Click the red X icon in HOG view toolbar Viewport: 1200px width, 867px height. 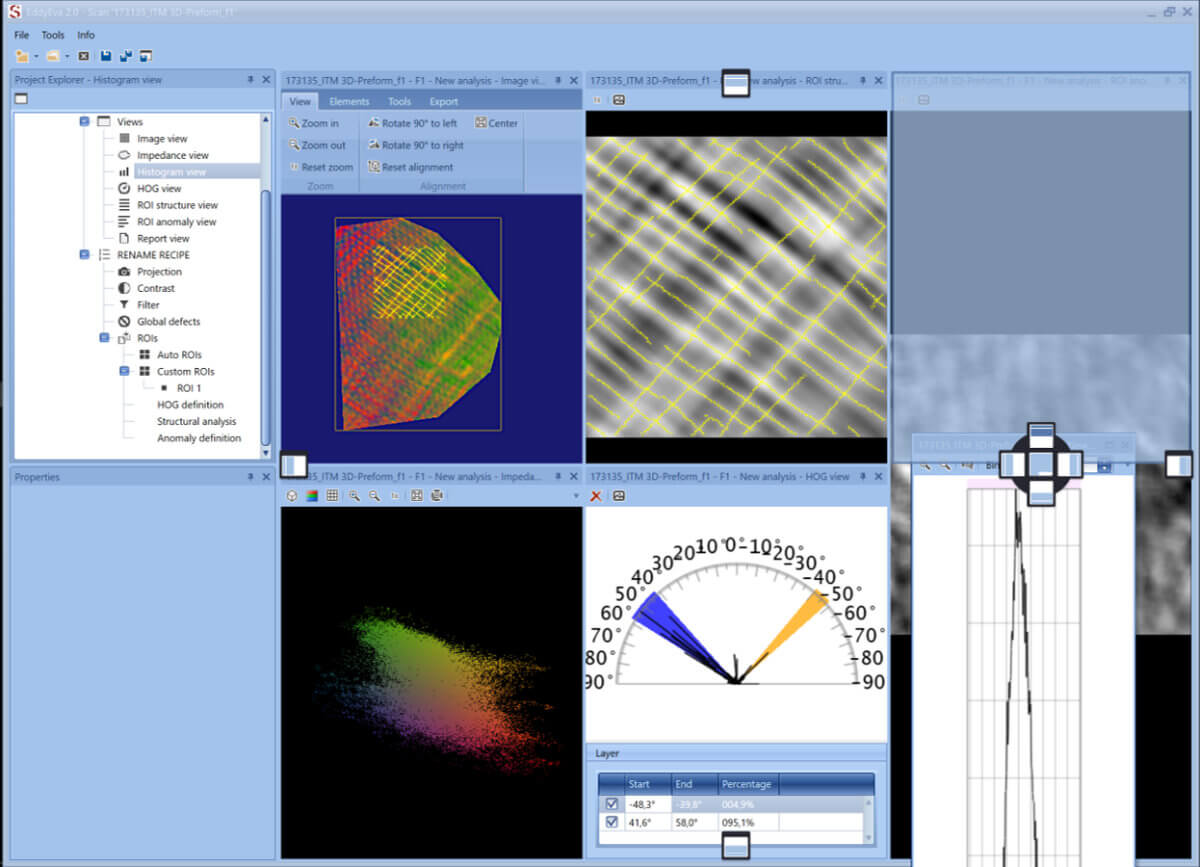[597, 496]
